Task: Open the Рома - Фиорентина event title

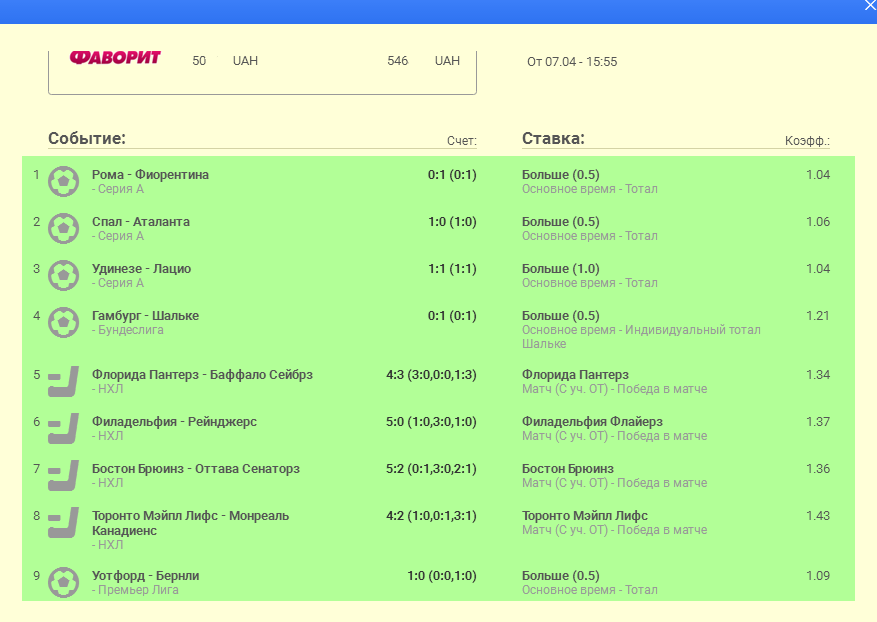Action: coord(150,174)
